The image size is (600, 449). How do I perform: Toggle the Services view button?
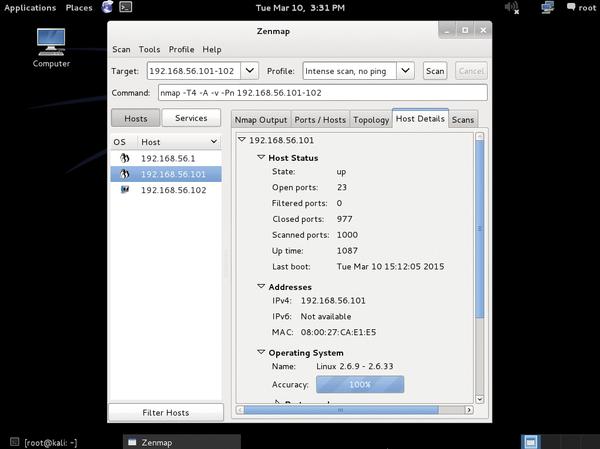point(191,118)
